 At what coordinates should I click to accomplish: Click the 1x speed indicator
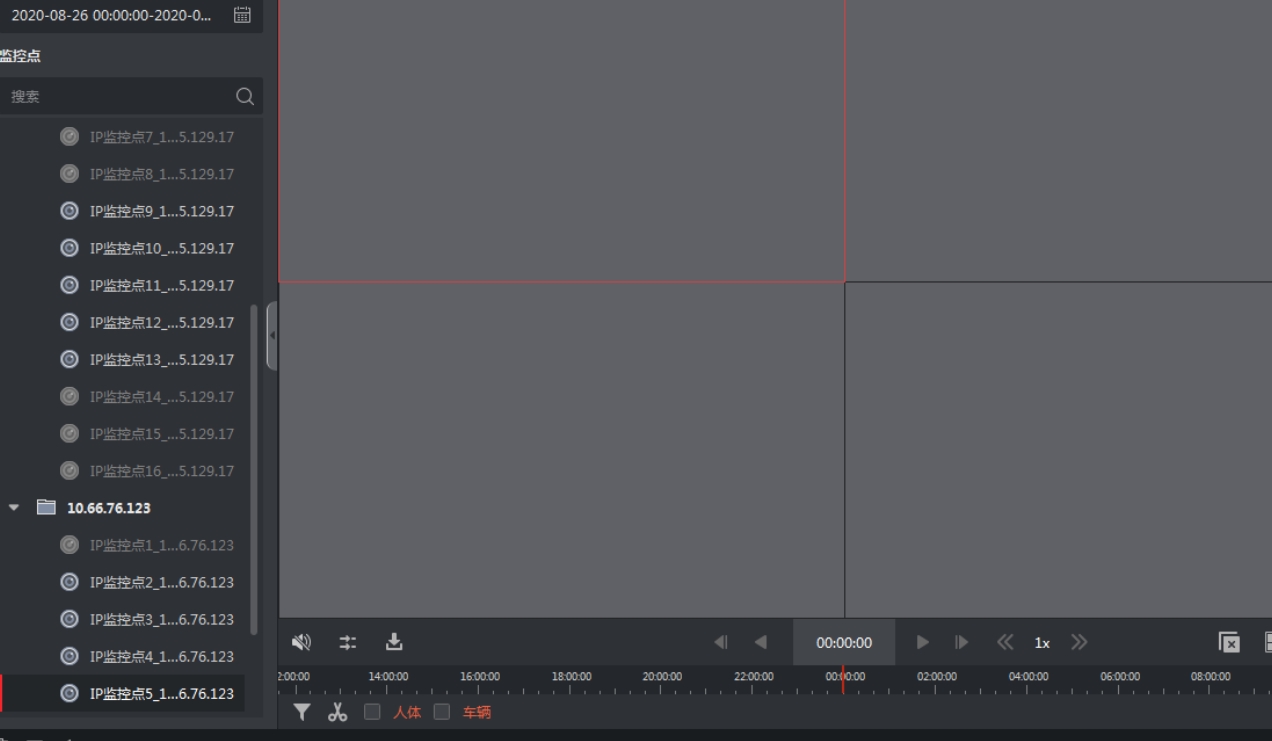click(x=1042, y=643)
